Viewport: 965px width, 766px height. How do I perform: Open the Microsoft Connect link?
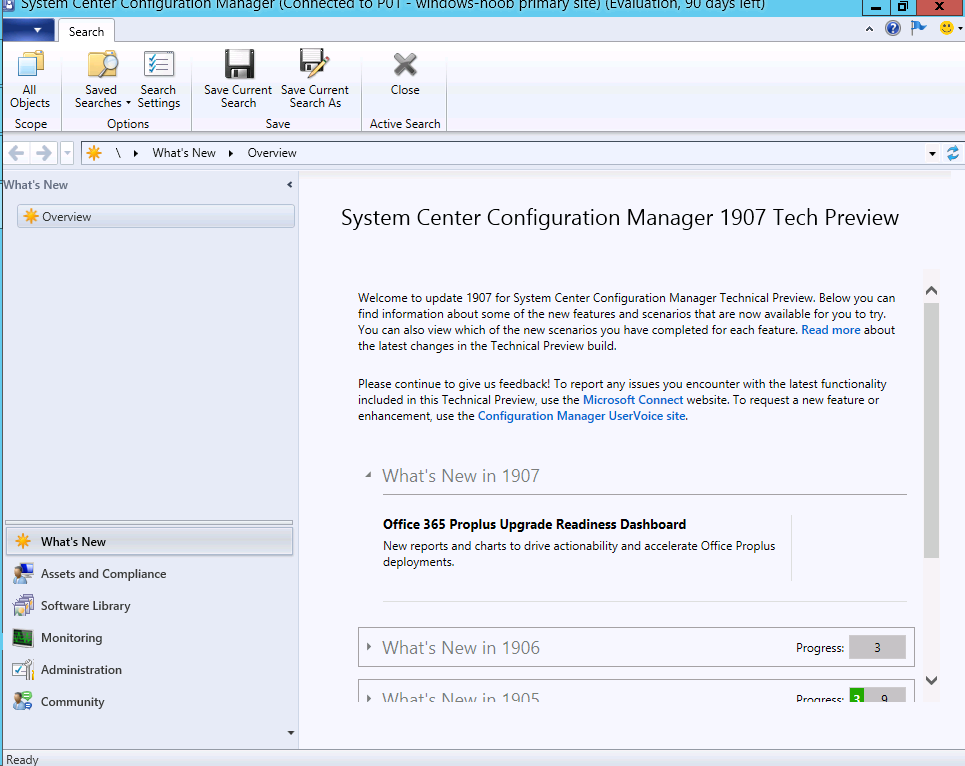click(x=633, y=400)
